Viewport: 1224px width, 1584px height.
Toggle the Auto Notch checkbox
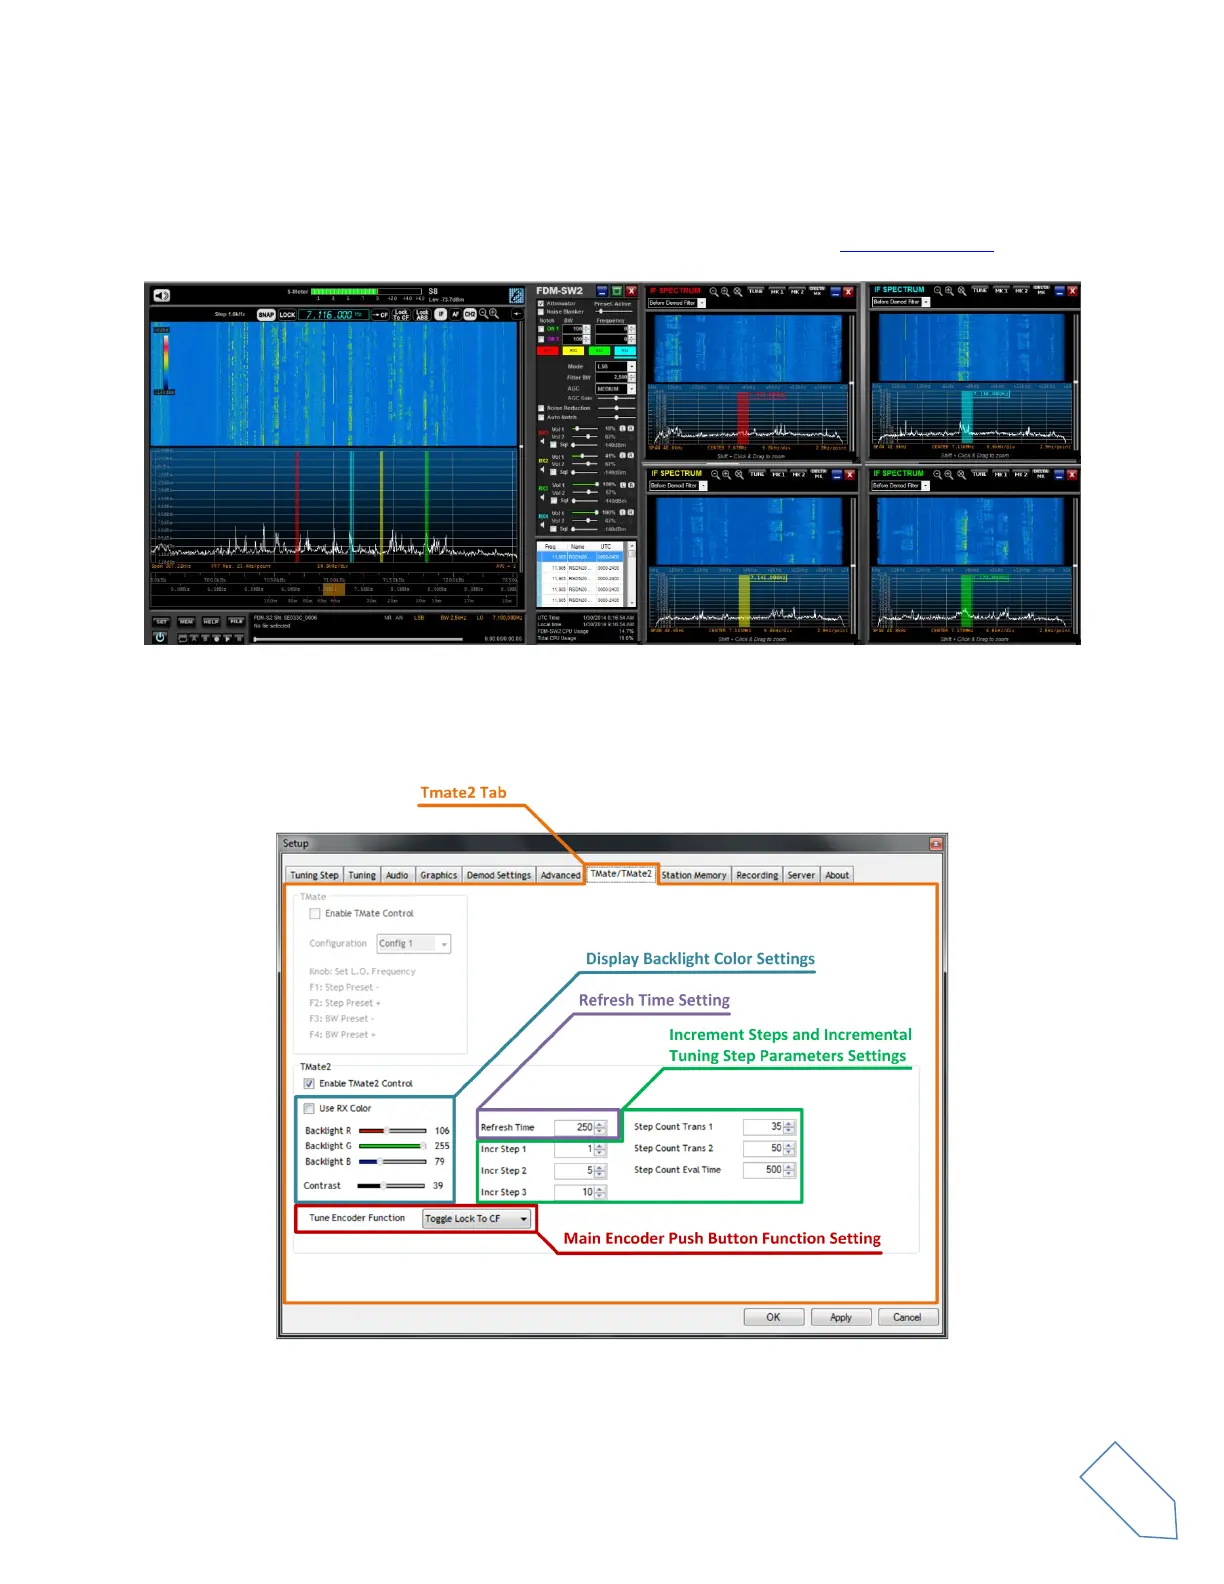[541, 417]
